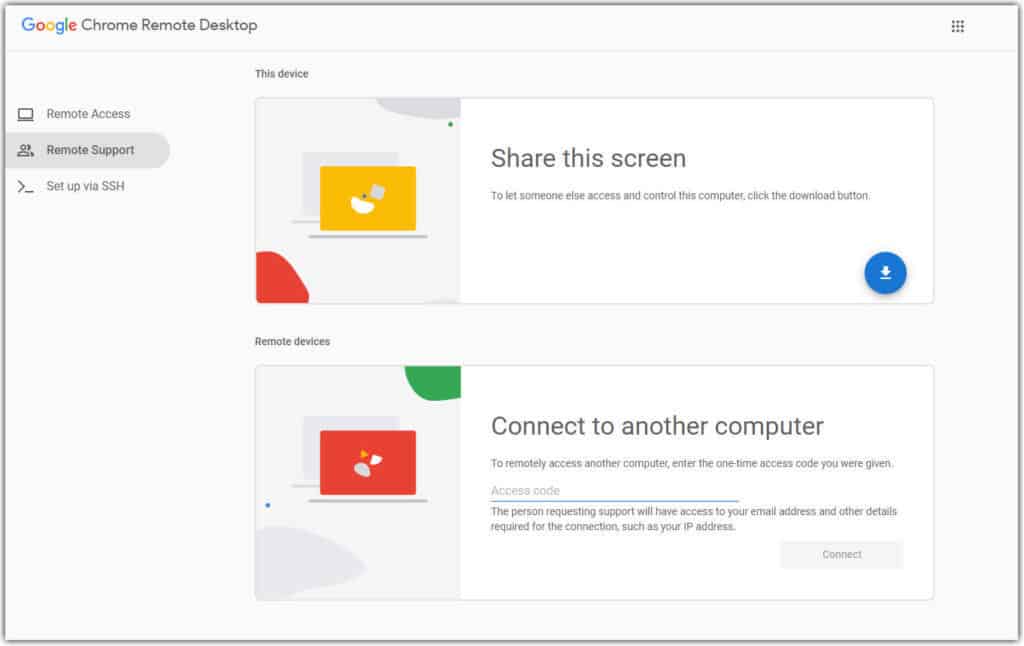Click the Remote devices section label
This screenshot has width=1024, height=646.
tap(292, 342)
